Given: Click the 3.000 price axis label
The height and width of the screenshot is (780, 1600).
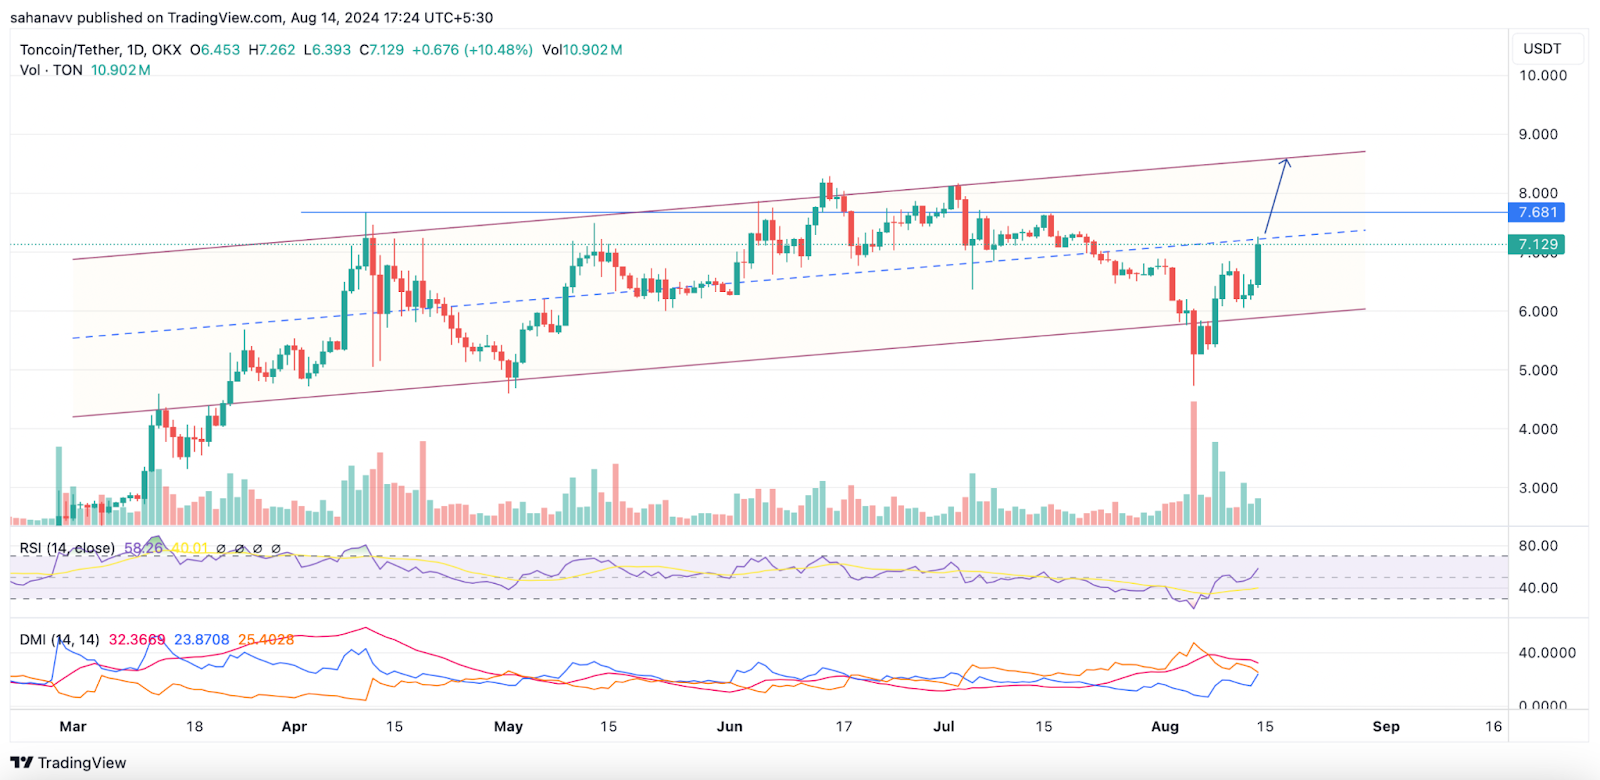Looking at the screenshot, I should [1538, 488].
